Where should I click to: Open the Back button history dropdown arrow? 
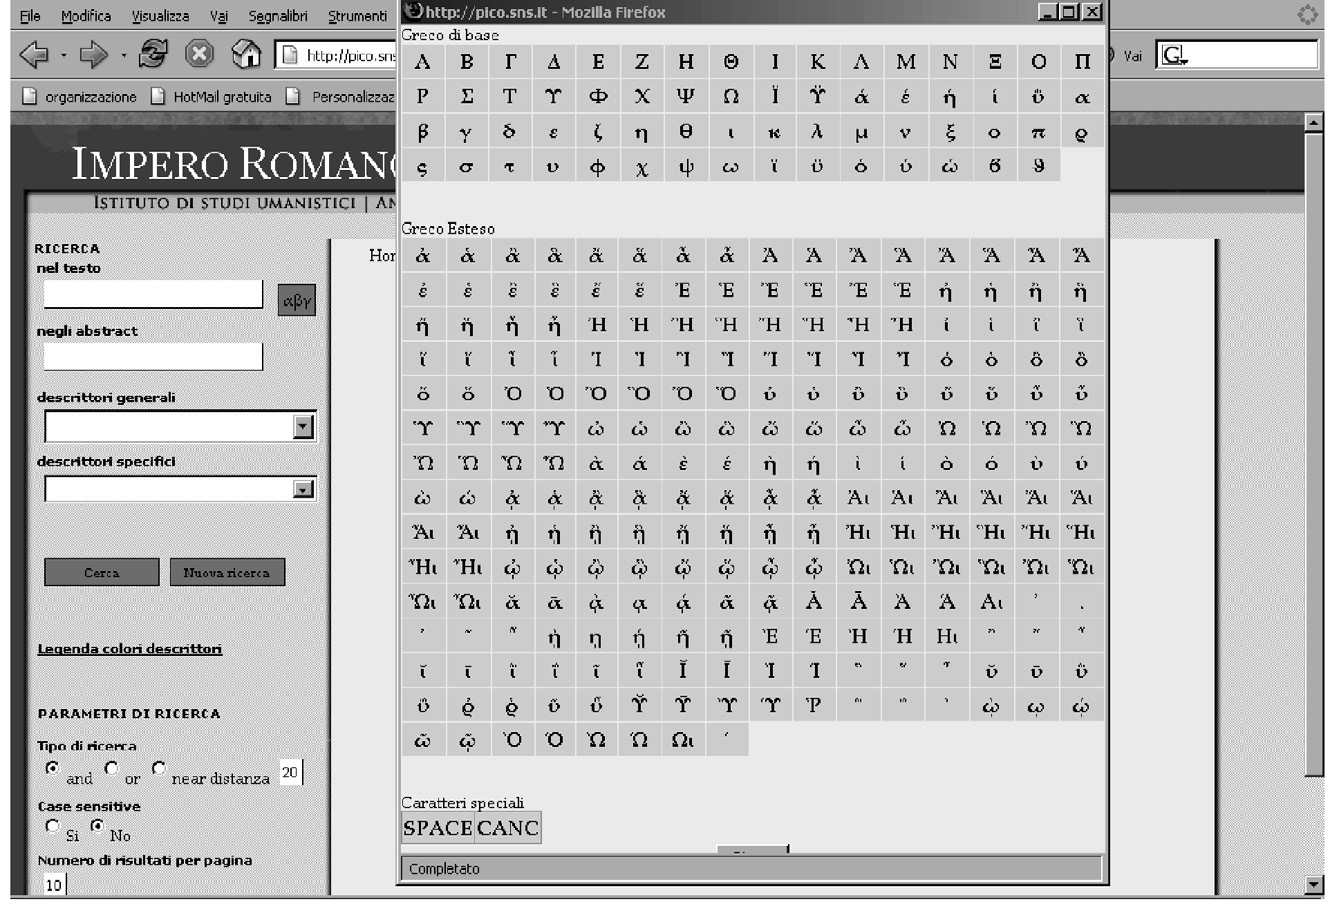[x=63, y=55]
